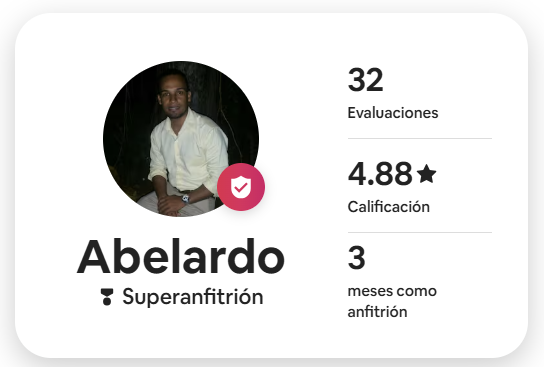Open the Evaluaciones label

pyautogui.click(x=393, y=113)
